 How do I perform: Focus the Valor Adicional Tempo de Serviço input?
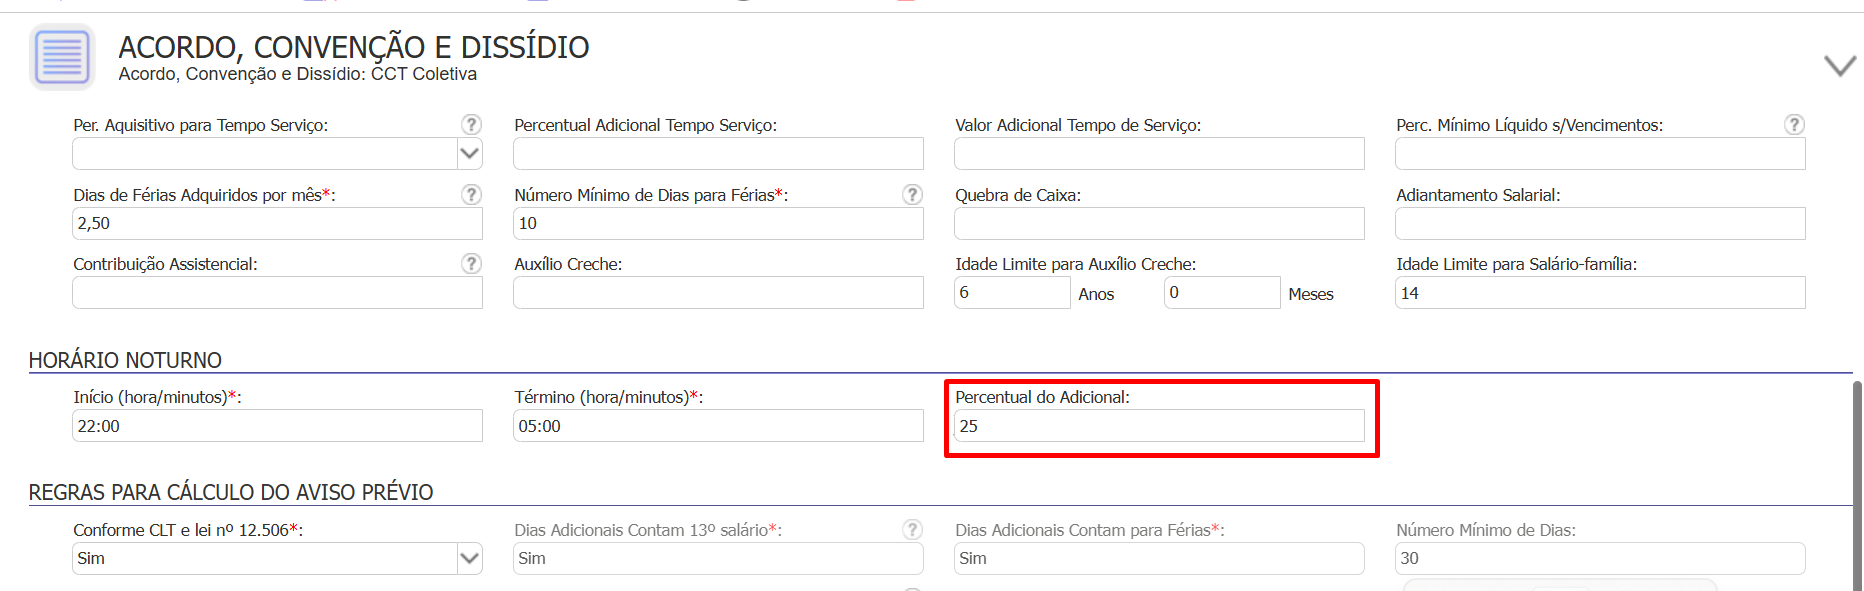pyautogui.click(x=1159, y=154)
